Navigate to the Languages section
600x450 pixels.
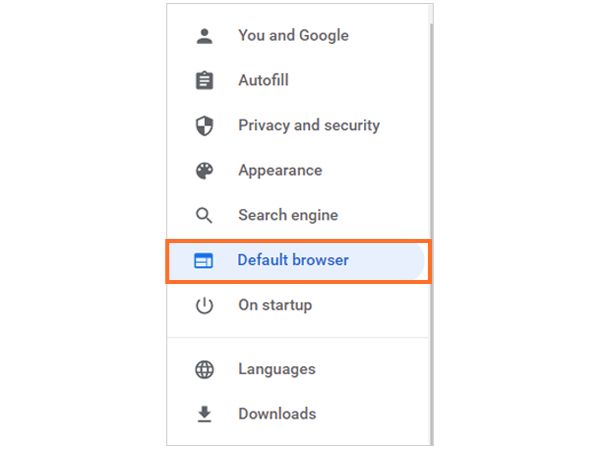[x=276, y=370]
